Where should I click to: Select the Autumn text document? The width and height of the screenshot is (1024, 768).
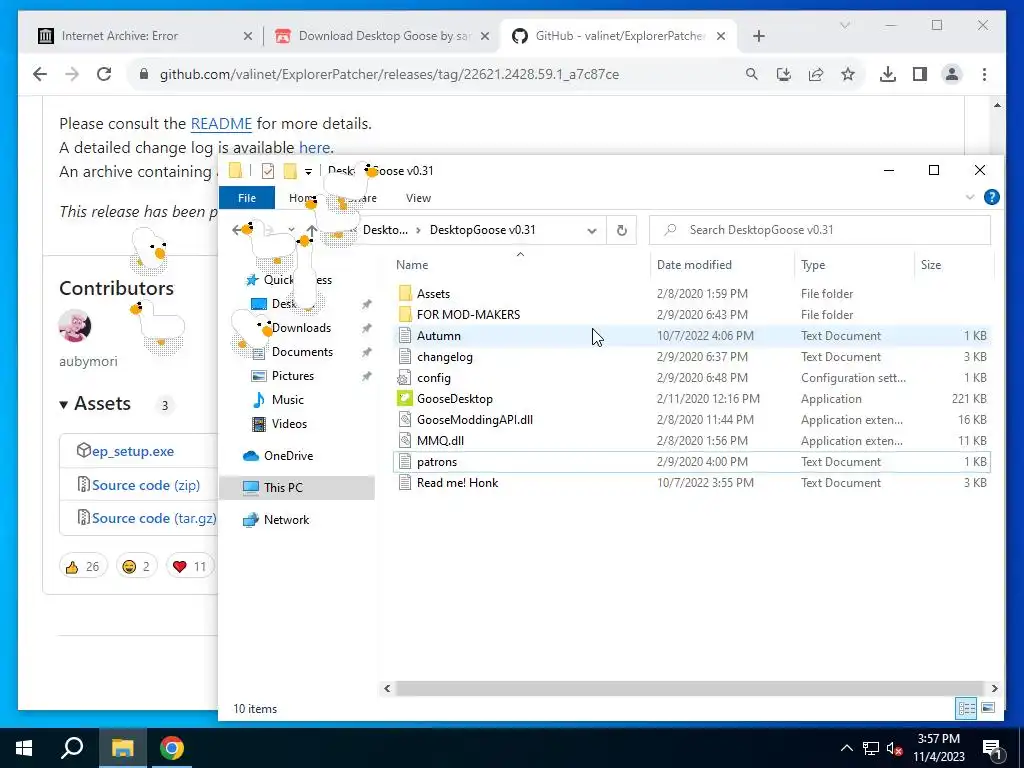pyautogui.click(x=439, y=336)
